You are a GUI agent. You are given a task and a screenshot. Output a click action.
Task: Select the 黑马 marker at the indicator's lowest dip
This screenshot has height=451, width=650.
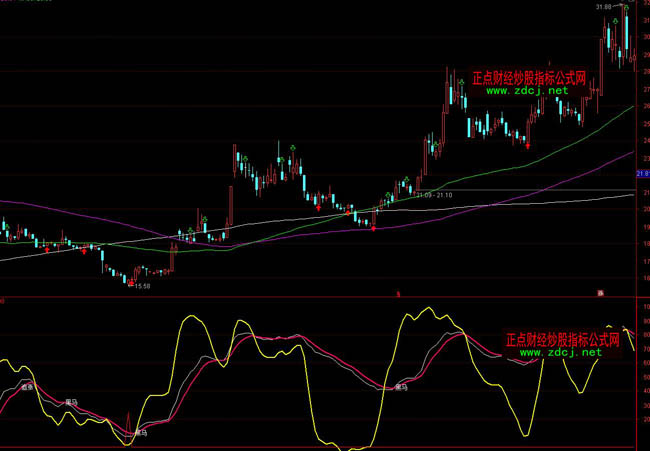[x=140, y=433]
